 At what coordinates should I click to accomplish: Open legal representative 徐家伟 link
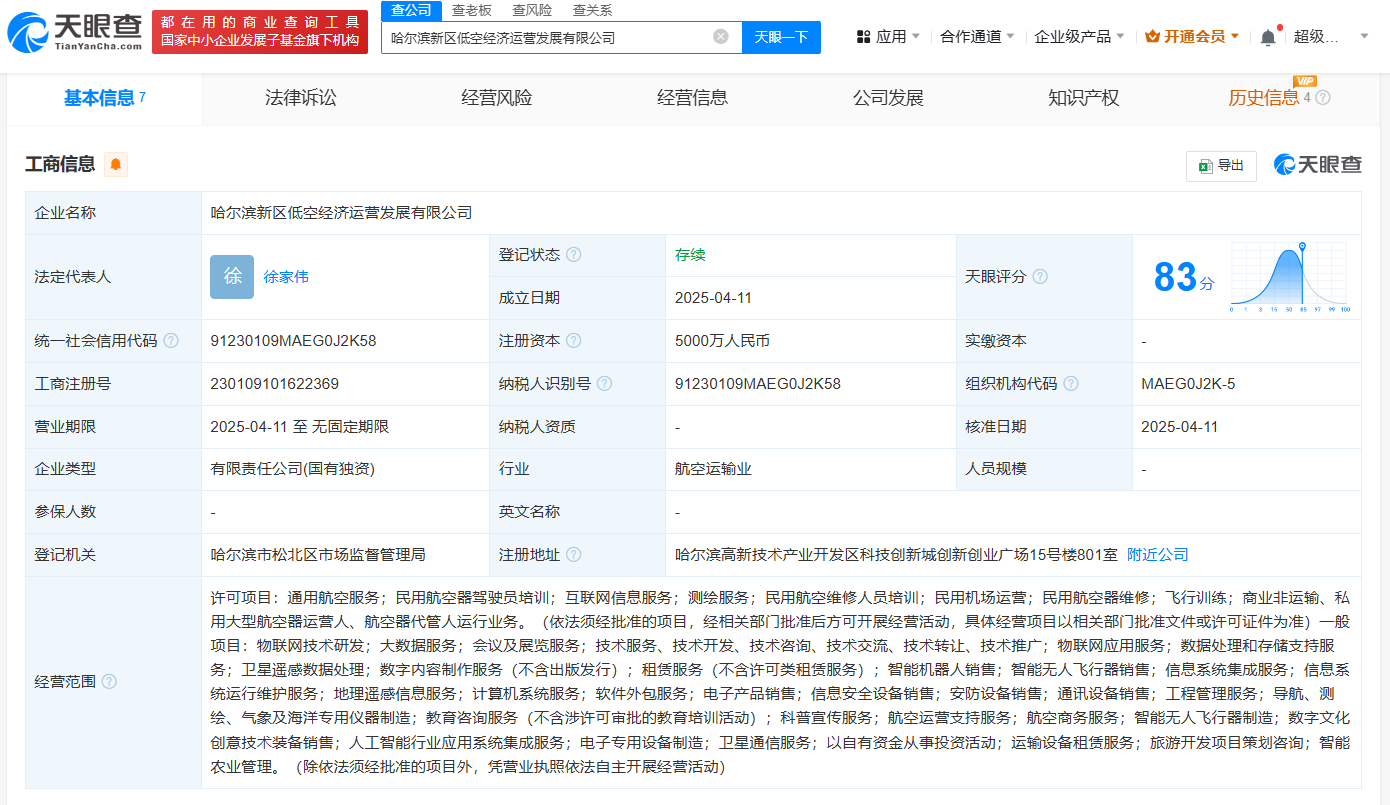[x=286, y=277]
